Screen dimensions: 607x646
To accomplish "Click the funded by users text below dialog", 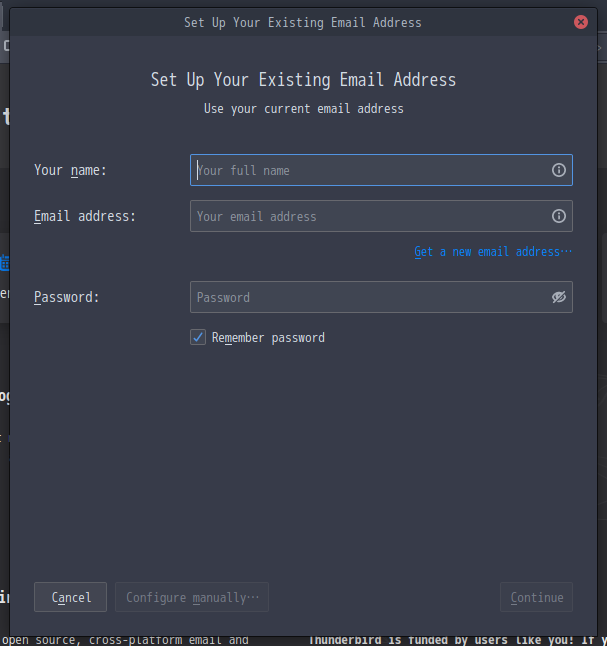I will click(x=457, y=641).
